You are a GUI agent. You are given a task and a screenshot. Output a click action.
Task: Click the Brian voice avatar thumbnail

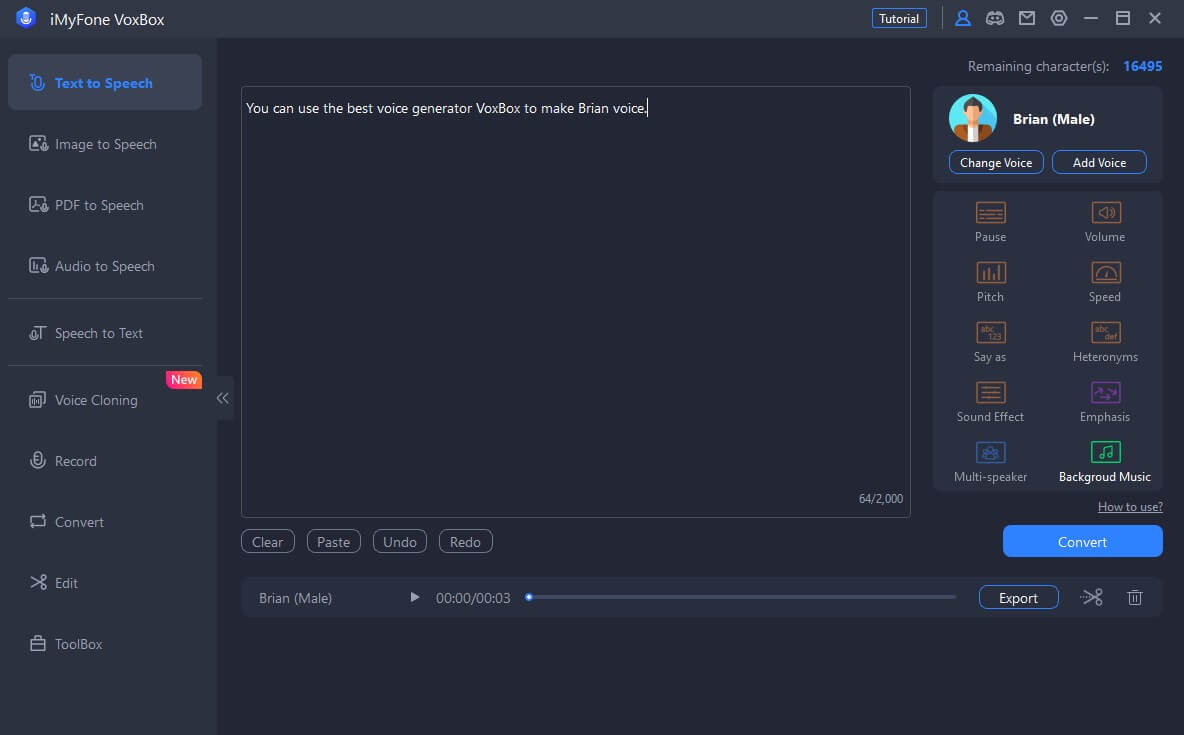973,118
